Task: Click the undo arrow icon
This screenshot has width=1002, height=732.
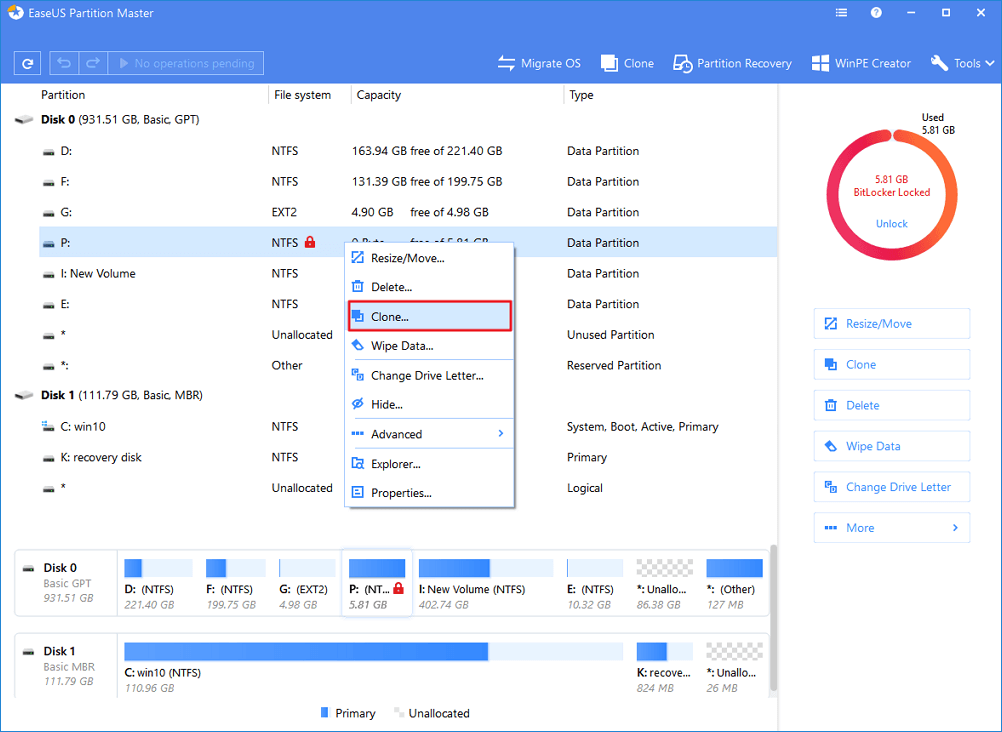Action: [x=64, y=63]
